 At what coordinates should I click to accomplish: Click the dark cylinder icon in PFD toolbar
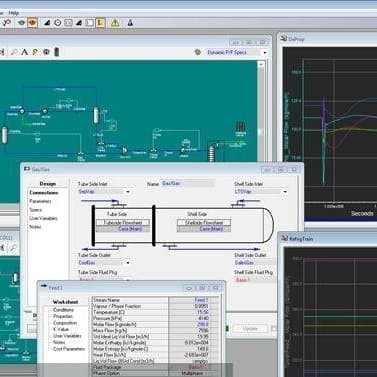pos(57,52)
